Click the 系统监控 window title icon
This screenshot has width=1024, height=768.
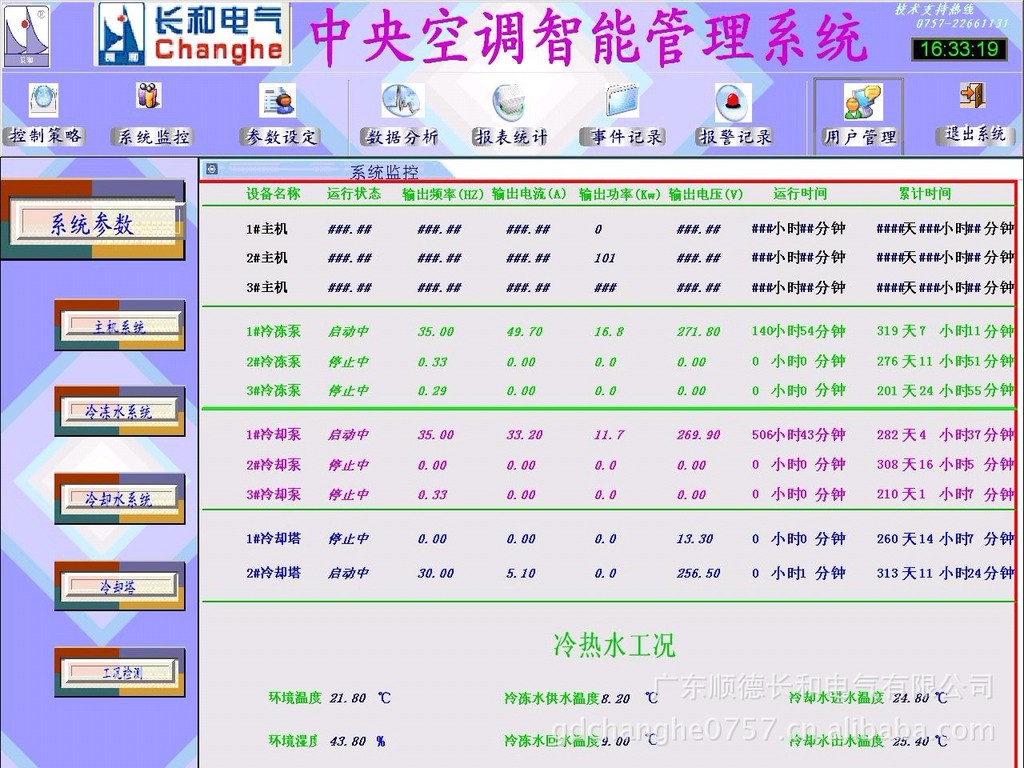click(212, 169)
